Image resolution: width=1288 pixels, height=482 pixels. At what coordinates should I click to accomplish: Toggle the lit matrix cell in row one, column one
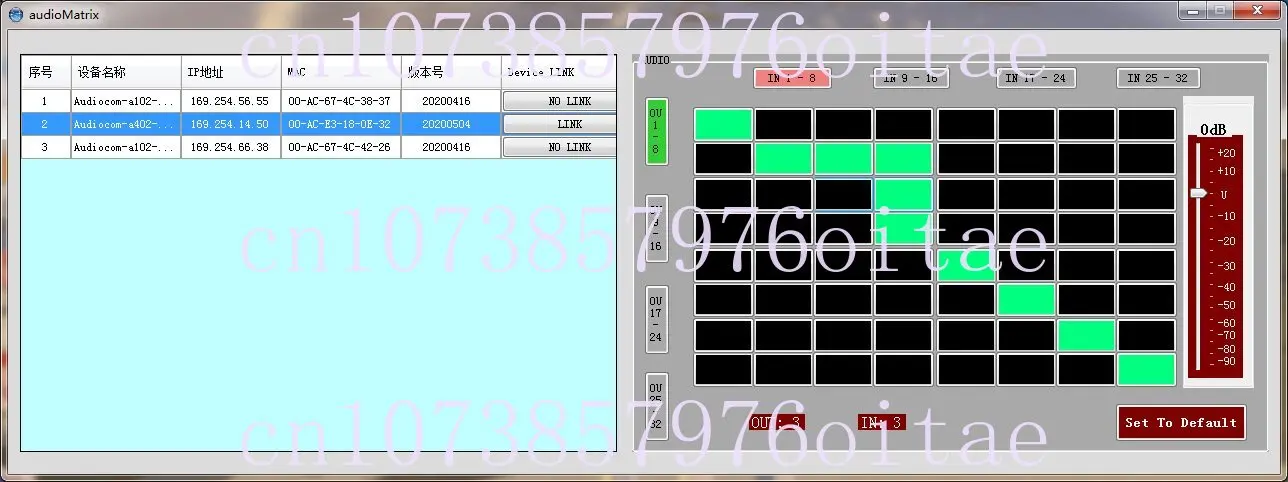point(723,124)
